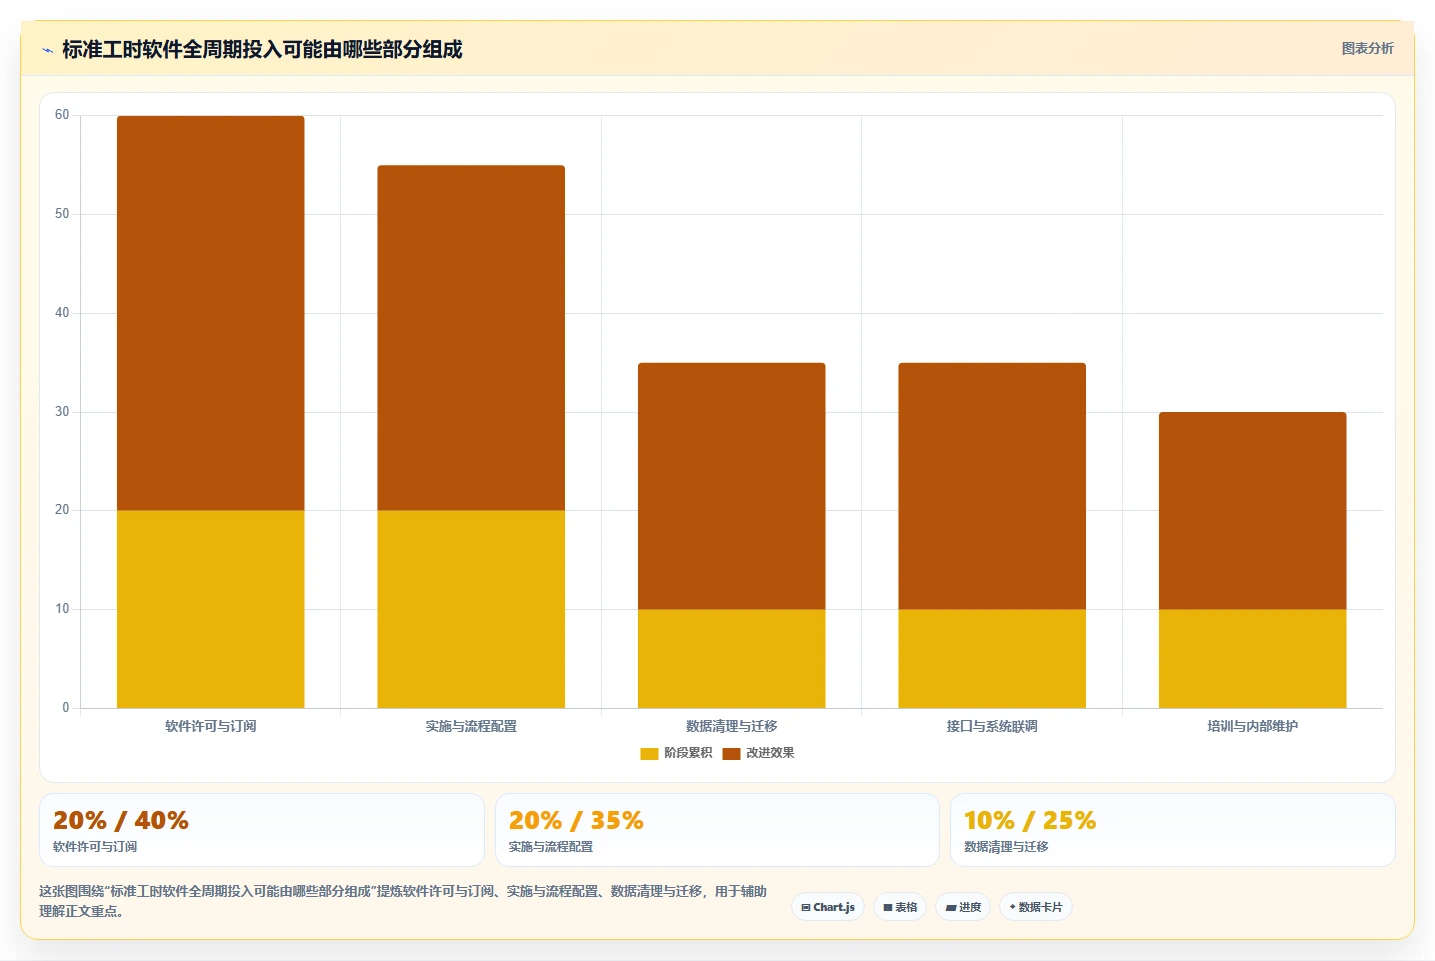The width and height of the screenshot is (1435, 961).
Task: Click the yellow bar segment for 培训与内部维护
Action: coord(1253,659)
